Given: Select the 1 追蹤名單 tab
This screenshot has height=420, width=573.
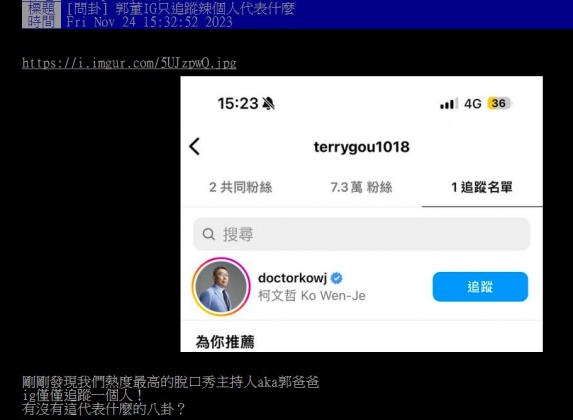Looking at the screenshot, I should click(482, 187).
